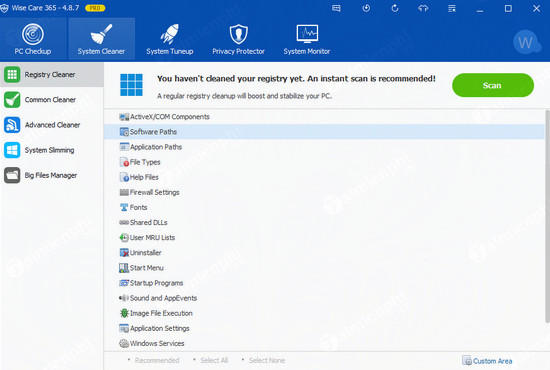Select Registry Cleaner in sidebar
The height and width of the screenshot is (370, 550).
click(52, 75)
